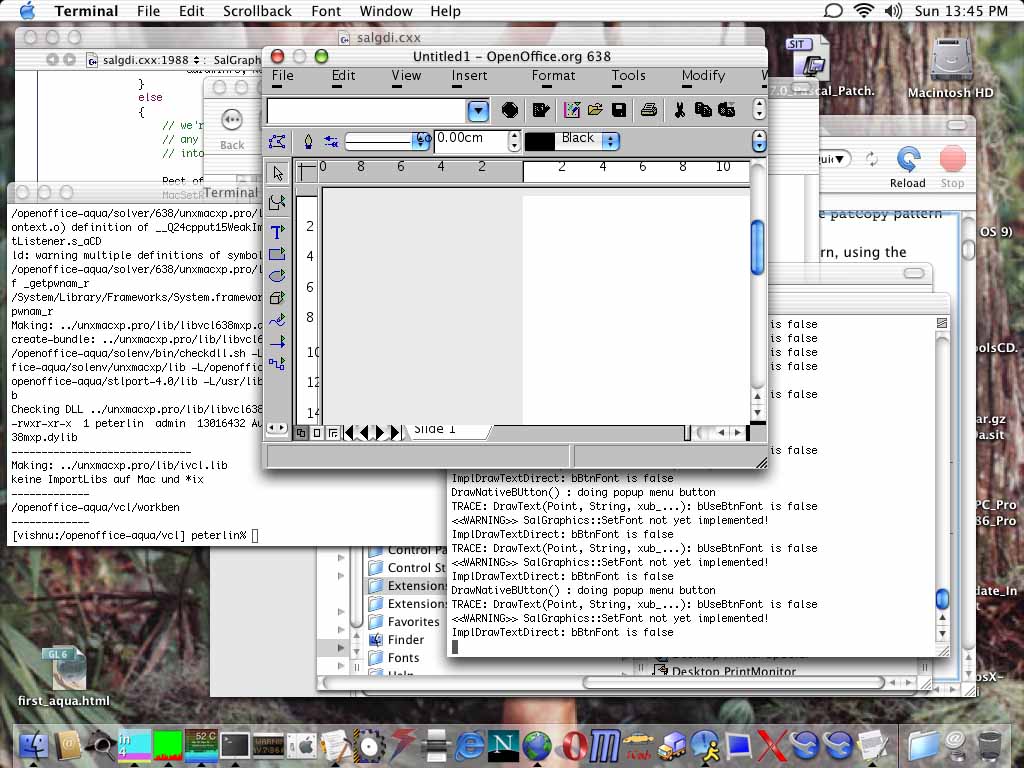The height and width of the screenshot is (768, 1024).
Task: Create a New document via toolbar icon
Action: pyautogui.click(x=571, y=110)
